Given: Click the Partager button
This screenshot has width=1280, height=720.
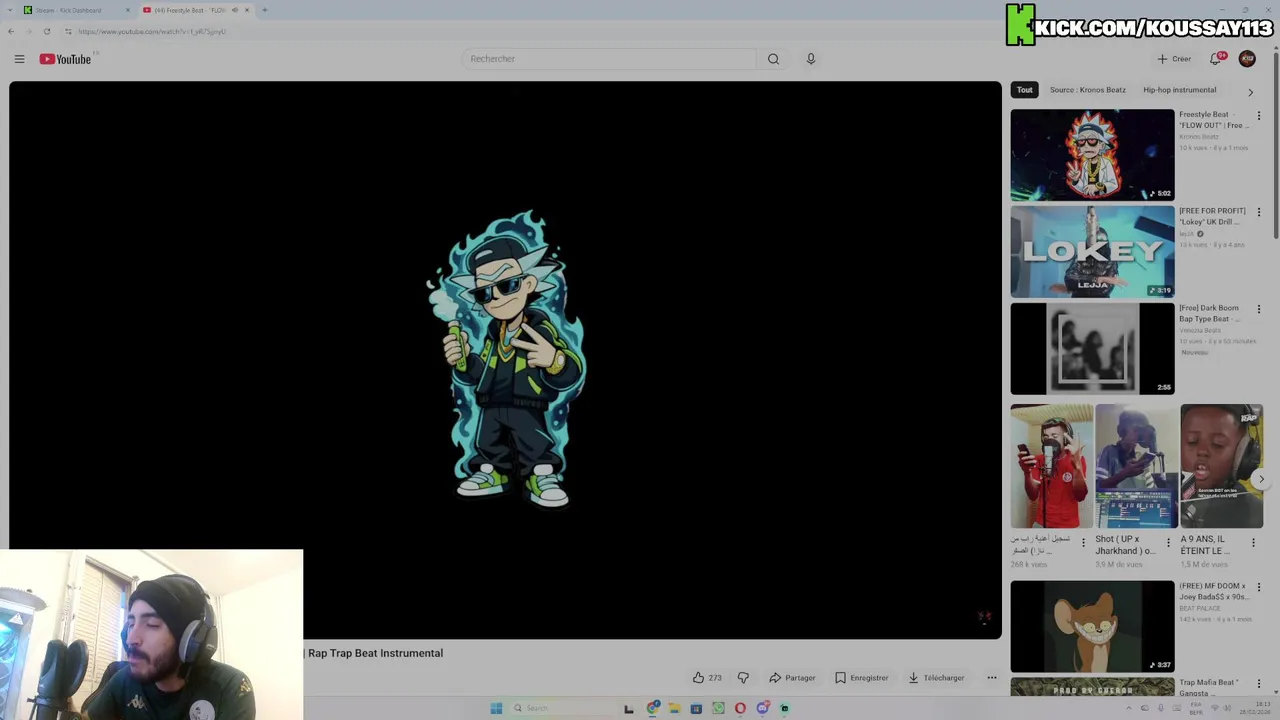Looking at the screenshot, I should click(792, 678).
